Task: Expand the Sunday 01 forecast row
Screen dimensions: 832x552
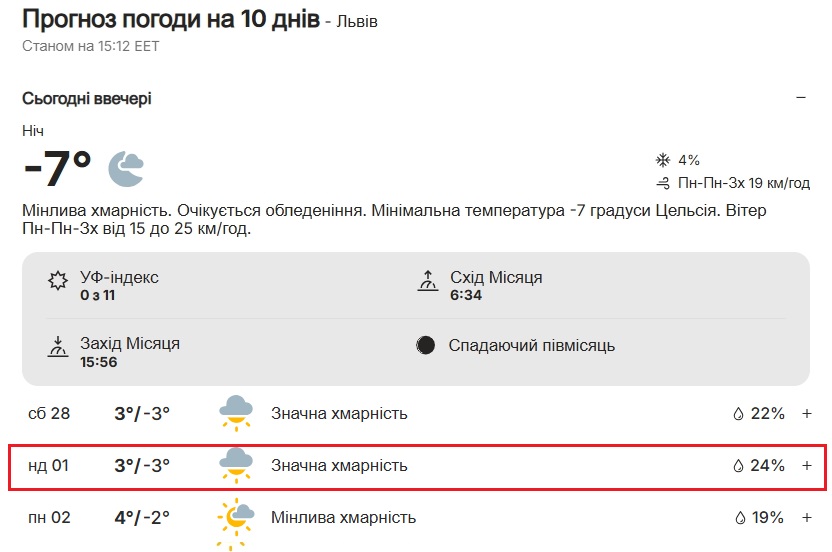Action: pos(807,466)
